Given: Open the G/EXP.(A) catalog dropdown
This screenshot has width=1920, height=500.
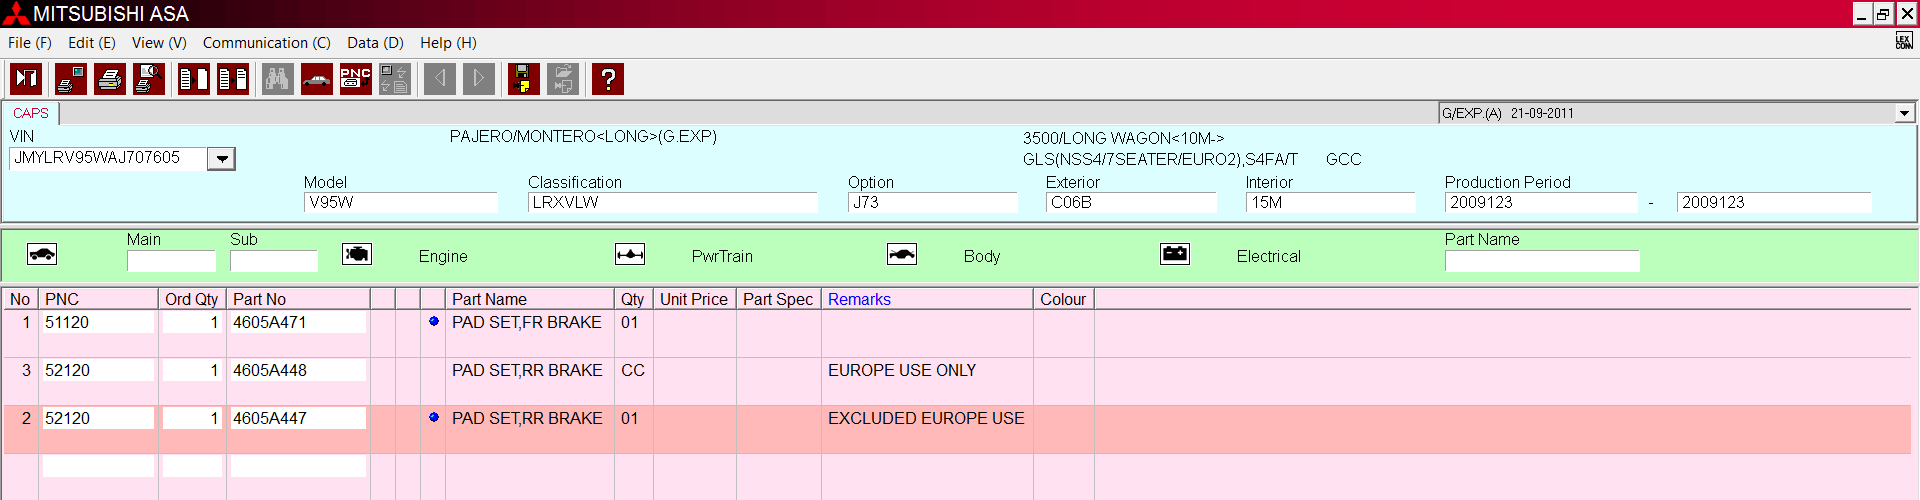Looking at the screenshot, I should 1904,113.
